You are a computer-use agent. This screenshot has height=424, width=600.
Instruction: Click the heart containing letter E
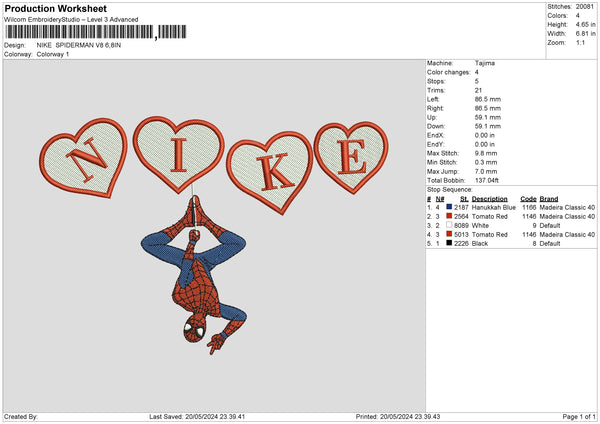pyautogui.click(x=350, y=155)
